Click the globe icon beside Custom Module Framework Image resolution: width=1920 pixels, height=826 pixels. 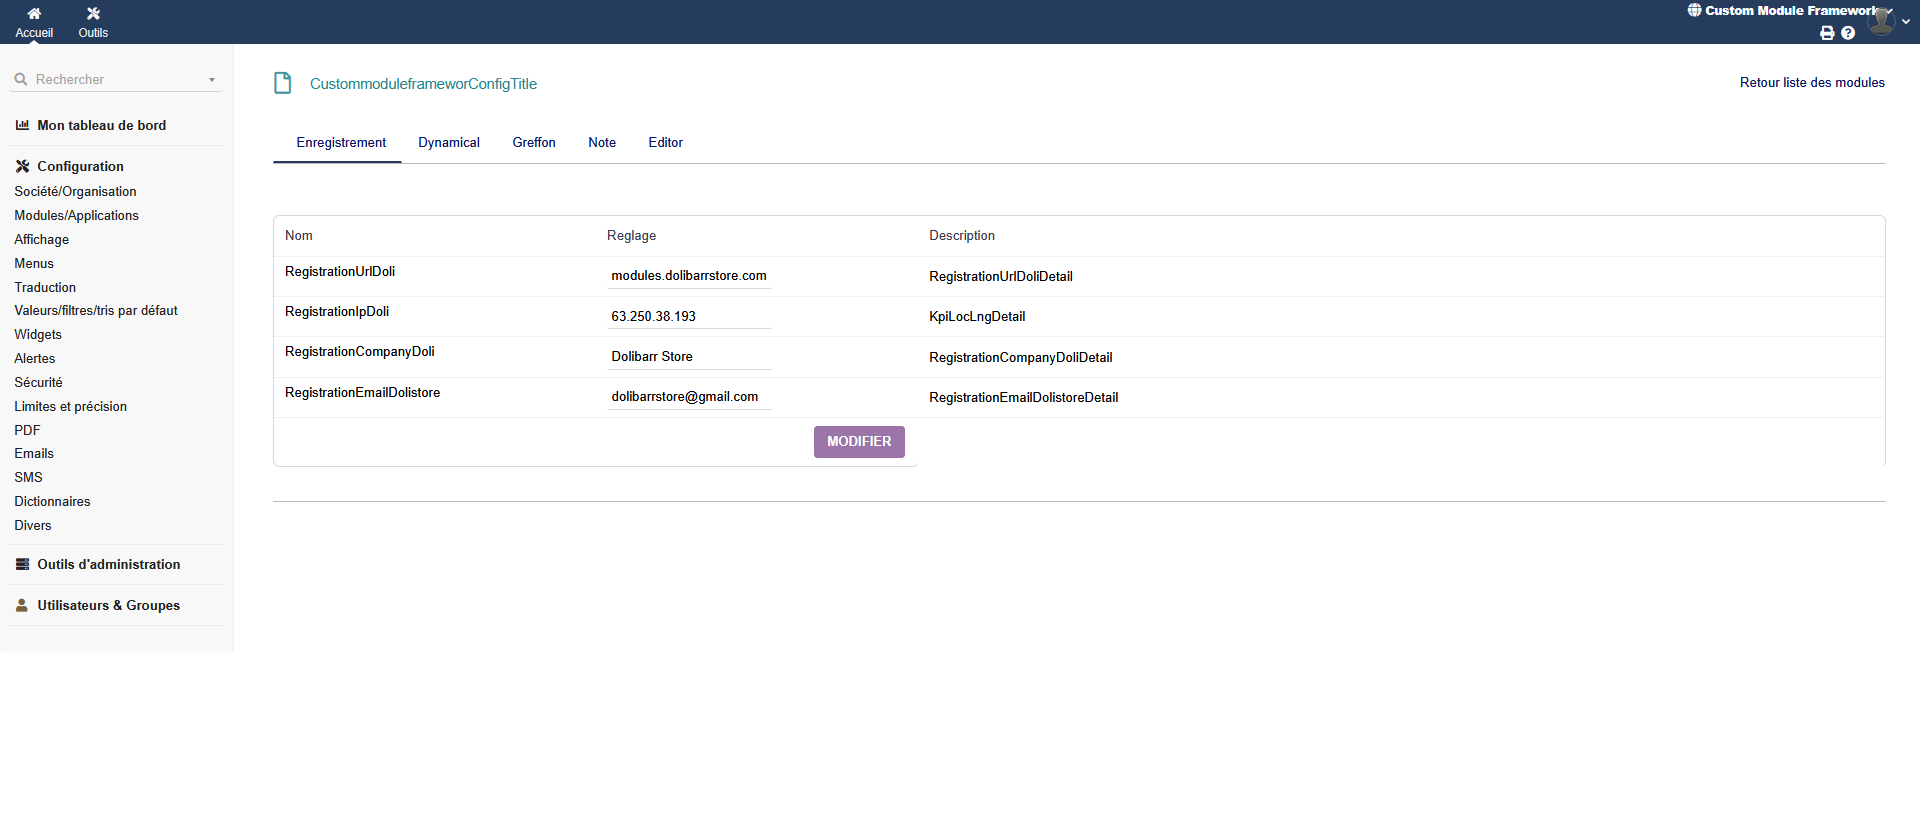[x=1694, y=11]
